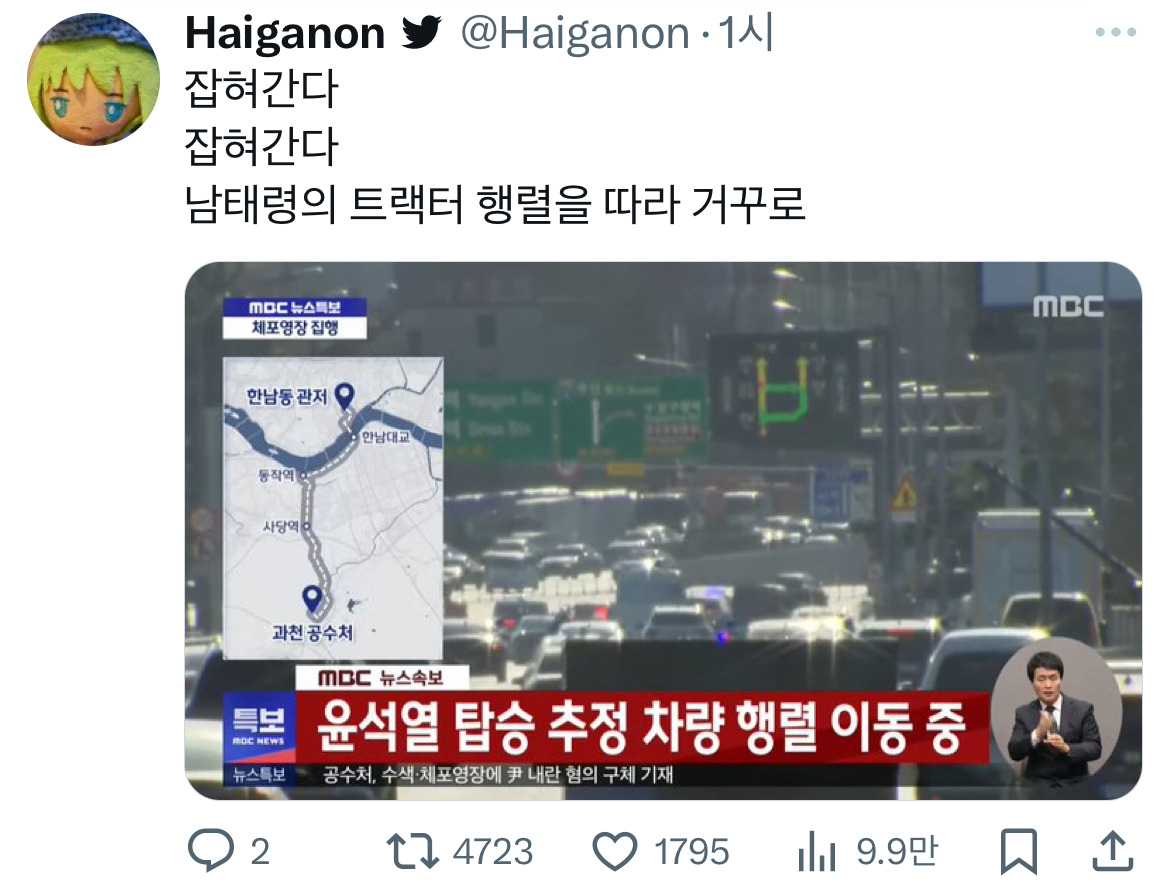Image resolution: width=1170 pixels, height=893 pixels.
Task: Open the reply speech bubble icon
Action: click(x=210, y=850)
